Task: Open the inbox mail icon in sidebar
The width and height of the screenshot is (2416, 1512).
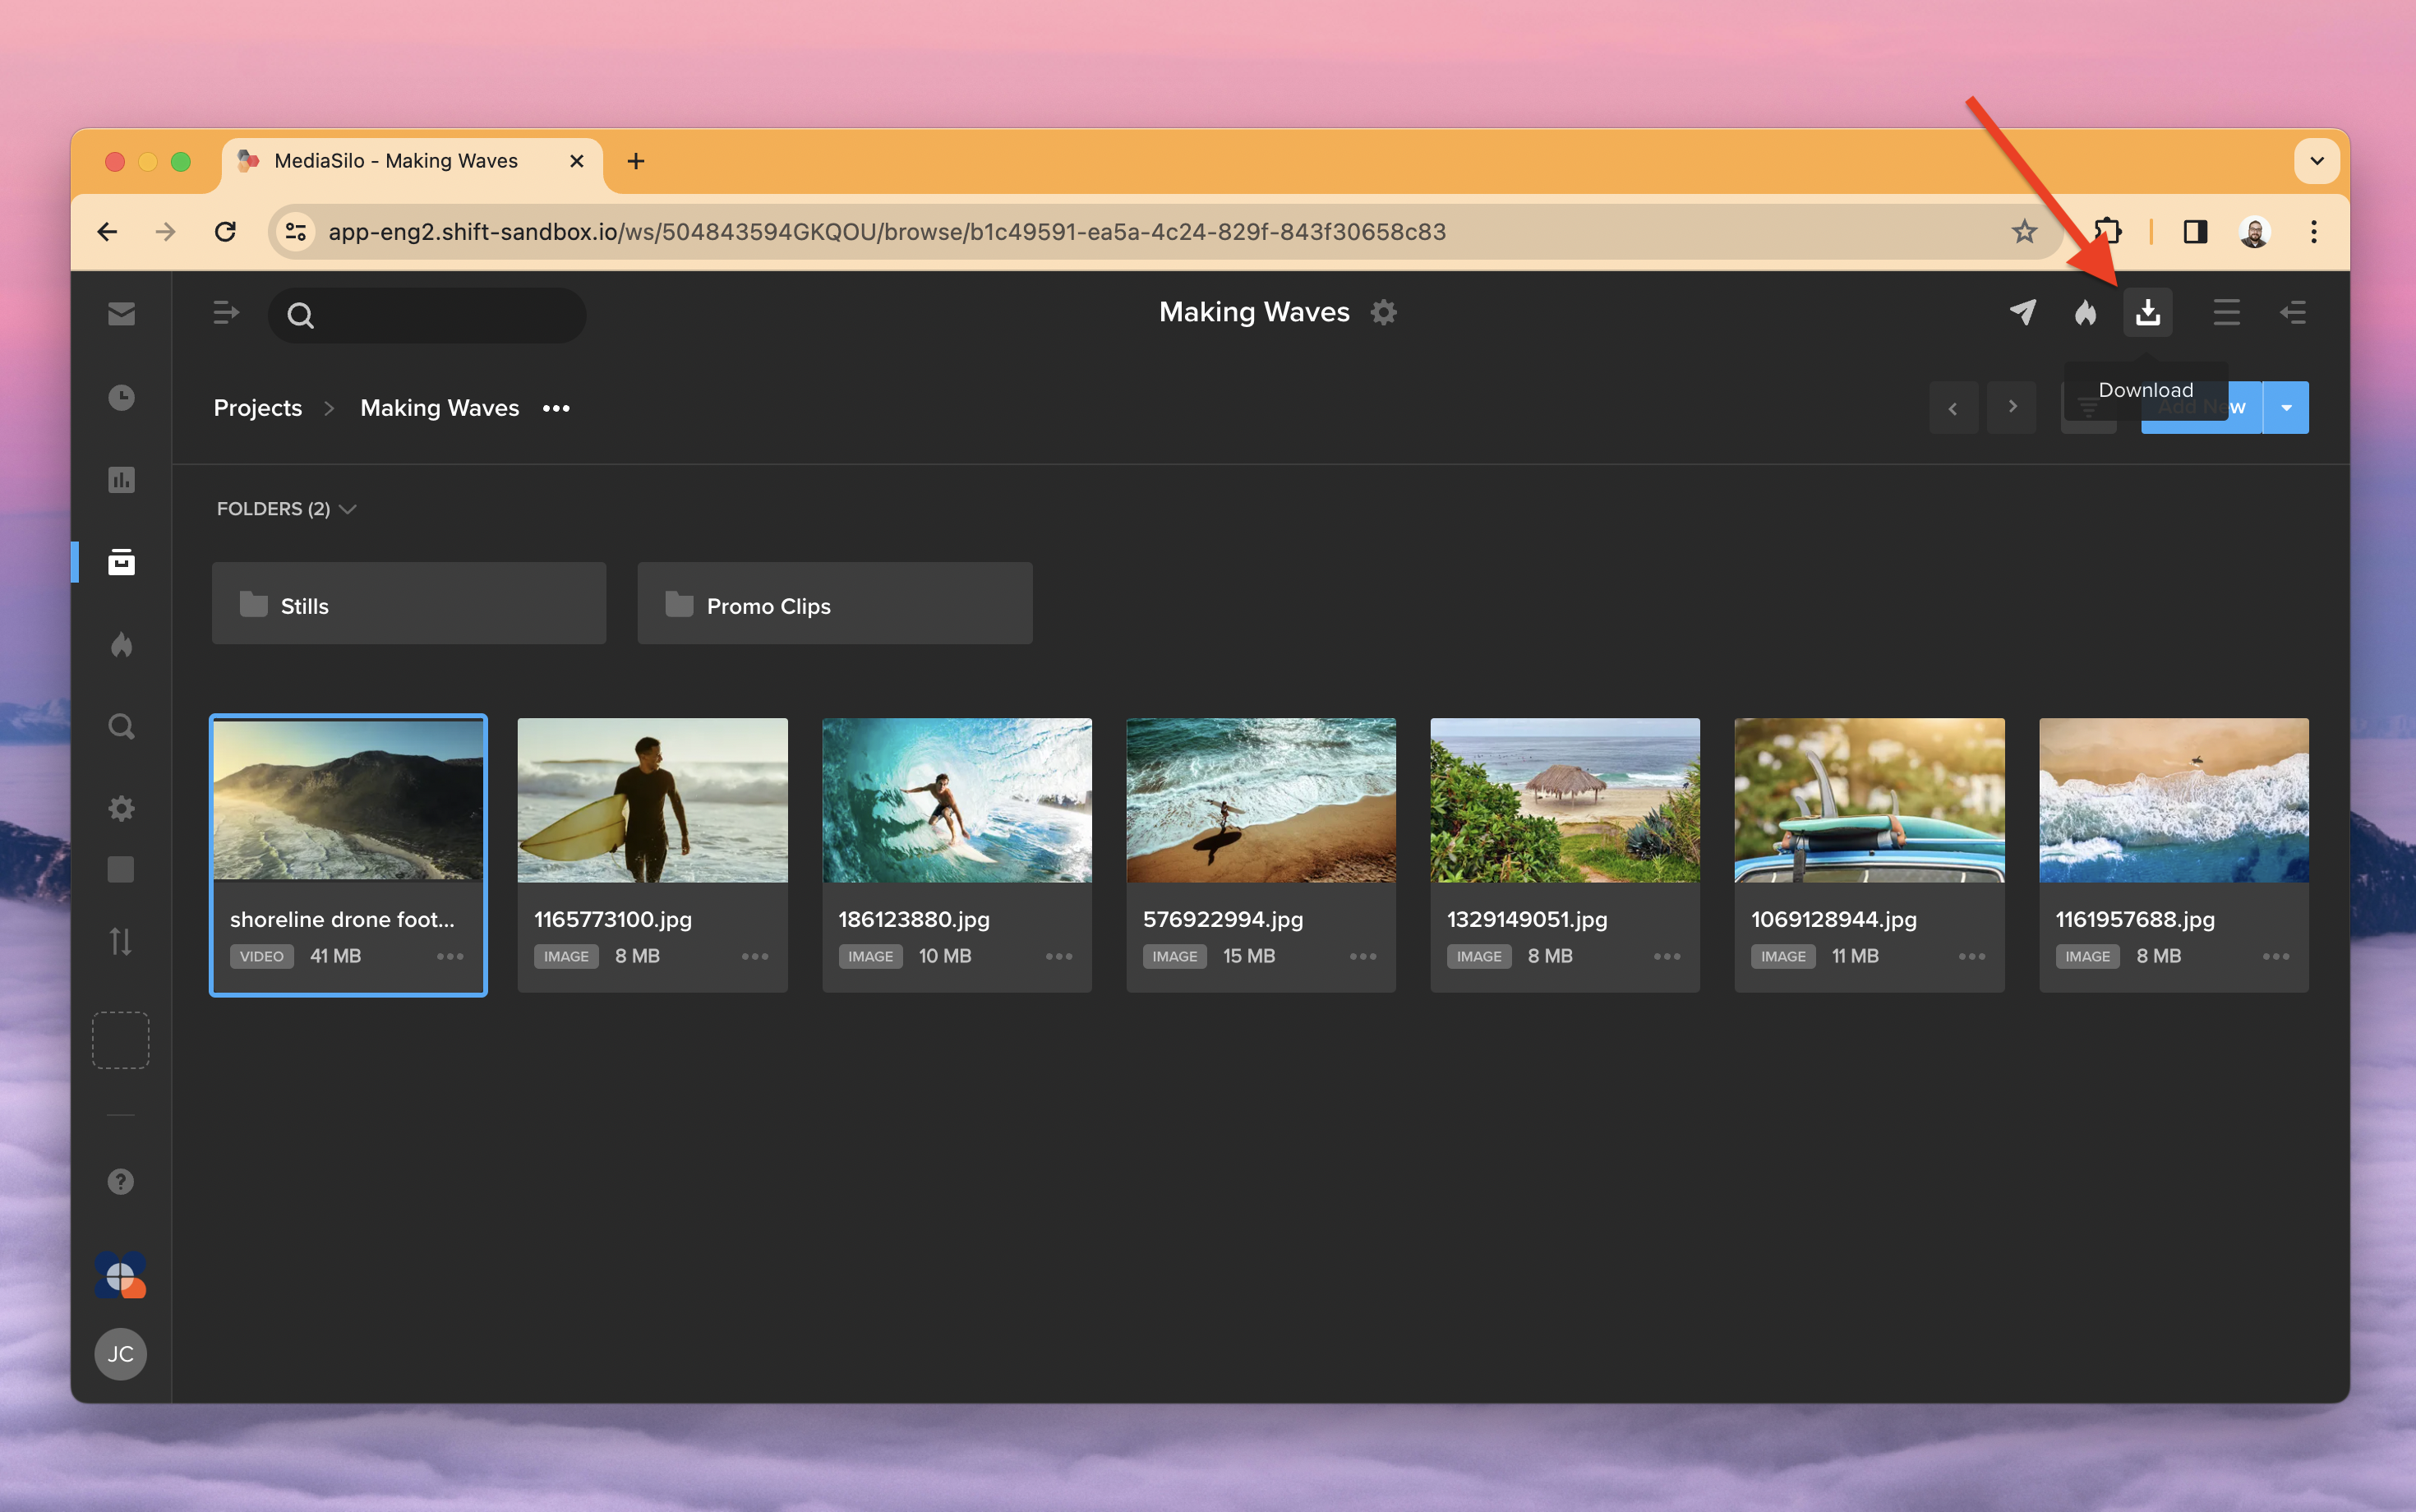Action: click(x=121, y=314)
